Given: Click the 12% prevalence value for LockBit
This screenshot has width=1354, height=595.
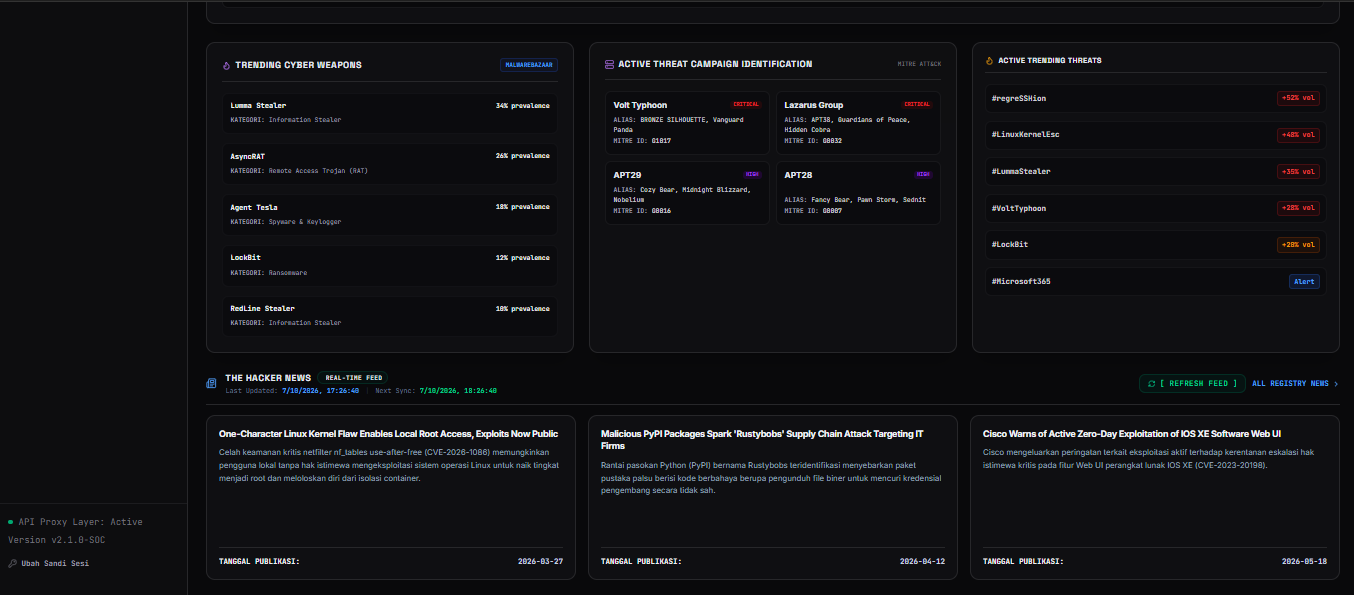Looking at the screenshot, I should 522,258.
